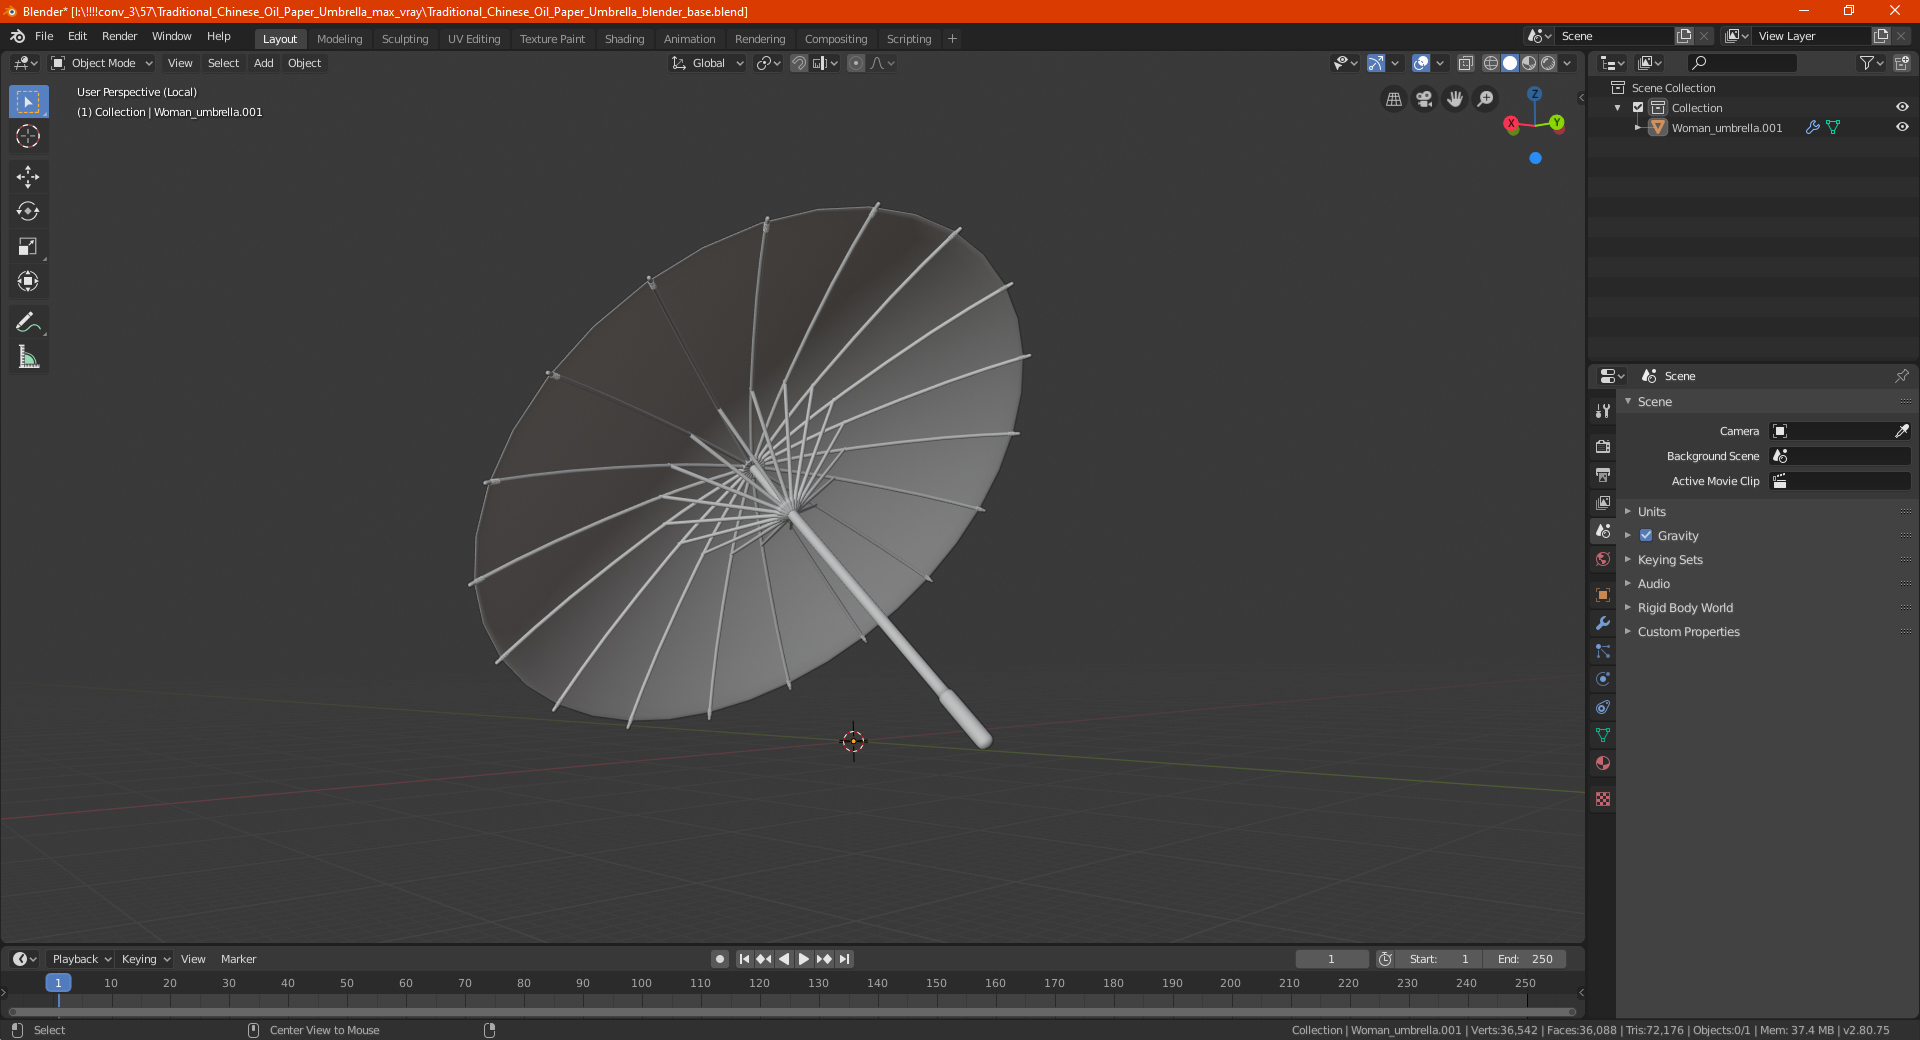
Task: Add a new collection in outliner
Action: 1902,63
